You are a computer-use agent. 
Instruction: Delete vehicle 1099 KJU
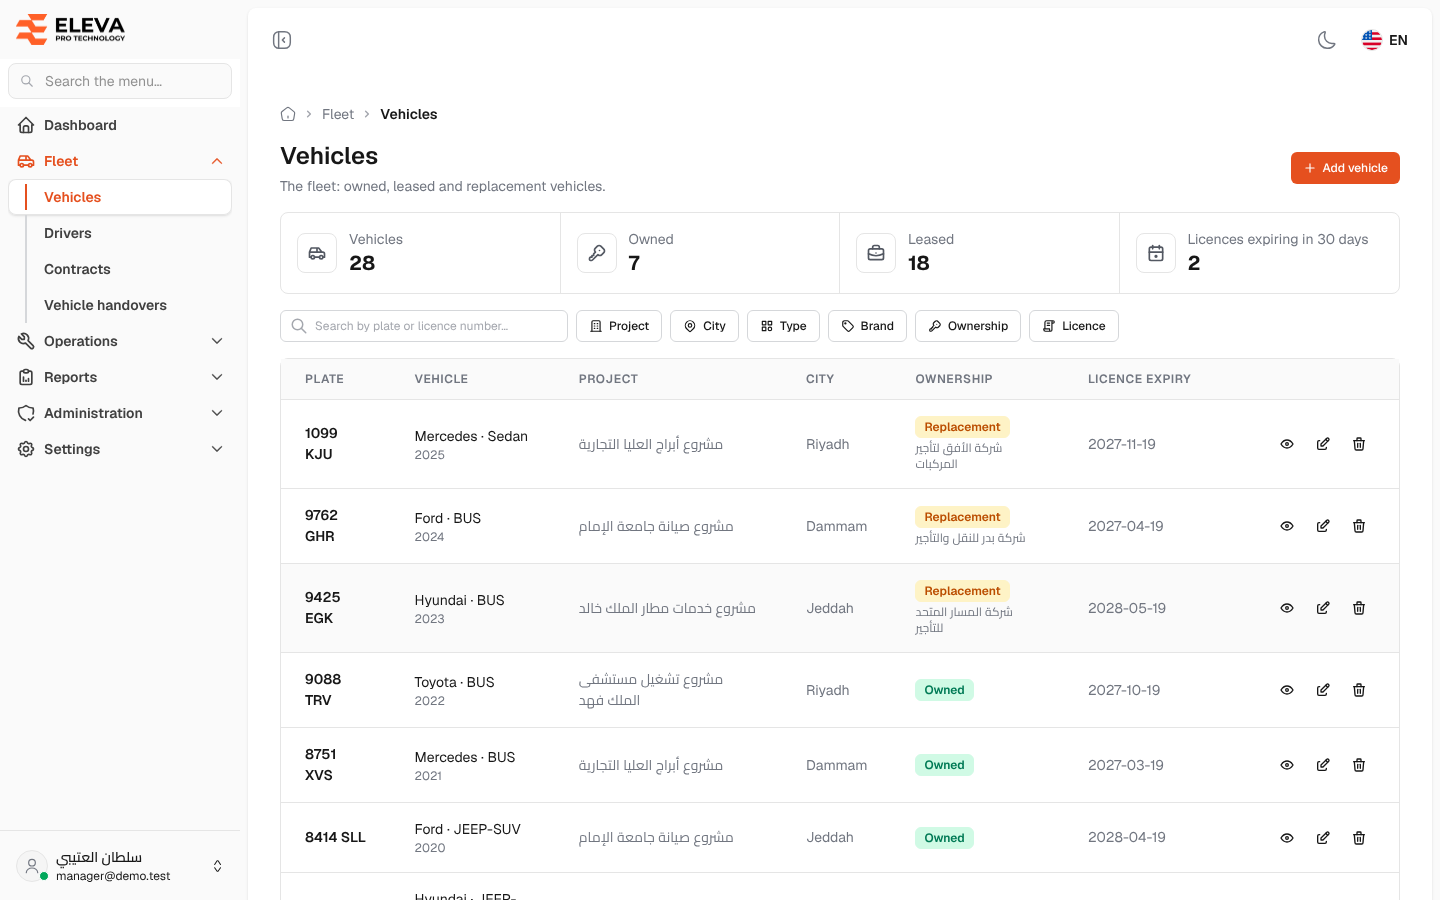tap(1359, 444)
